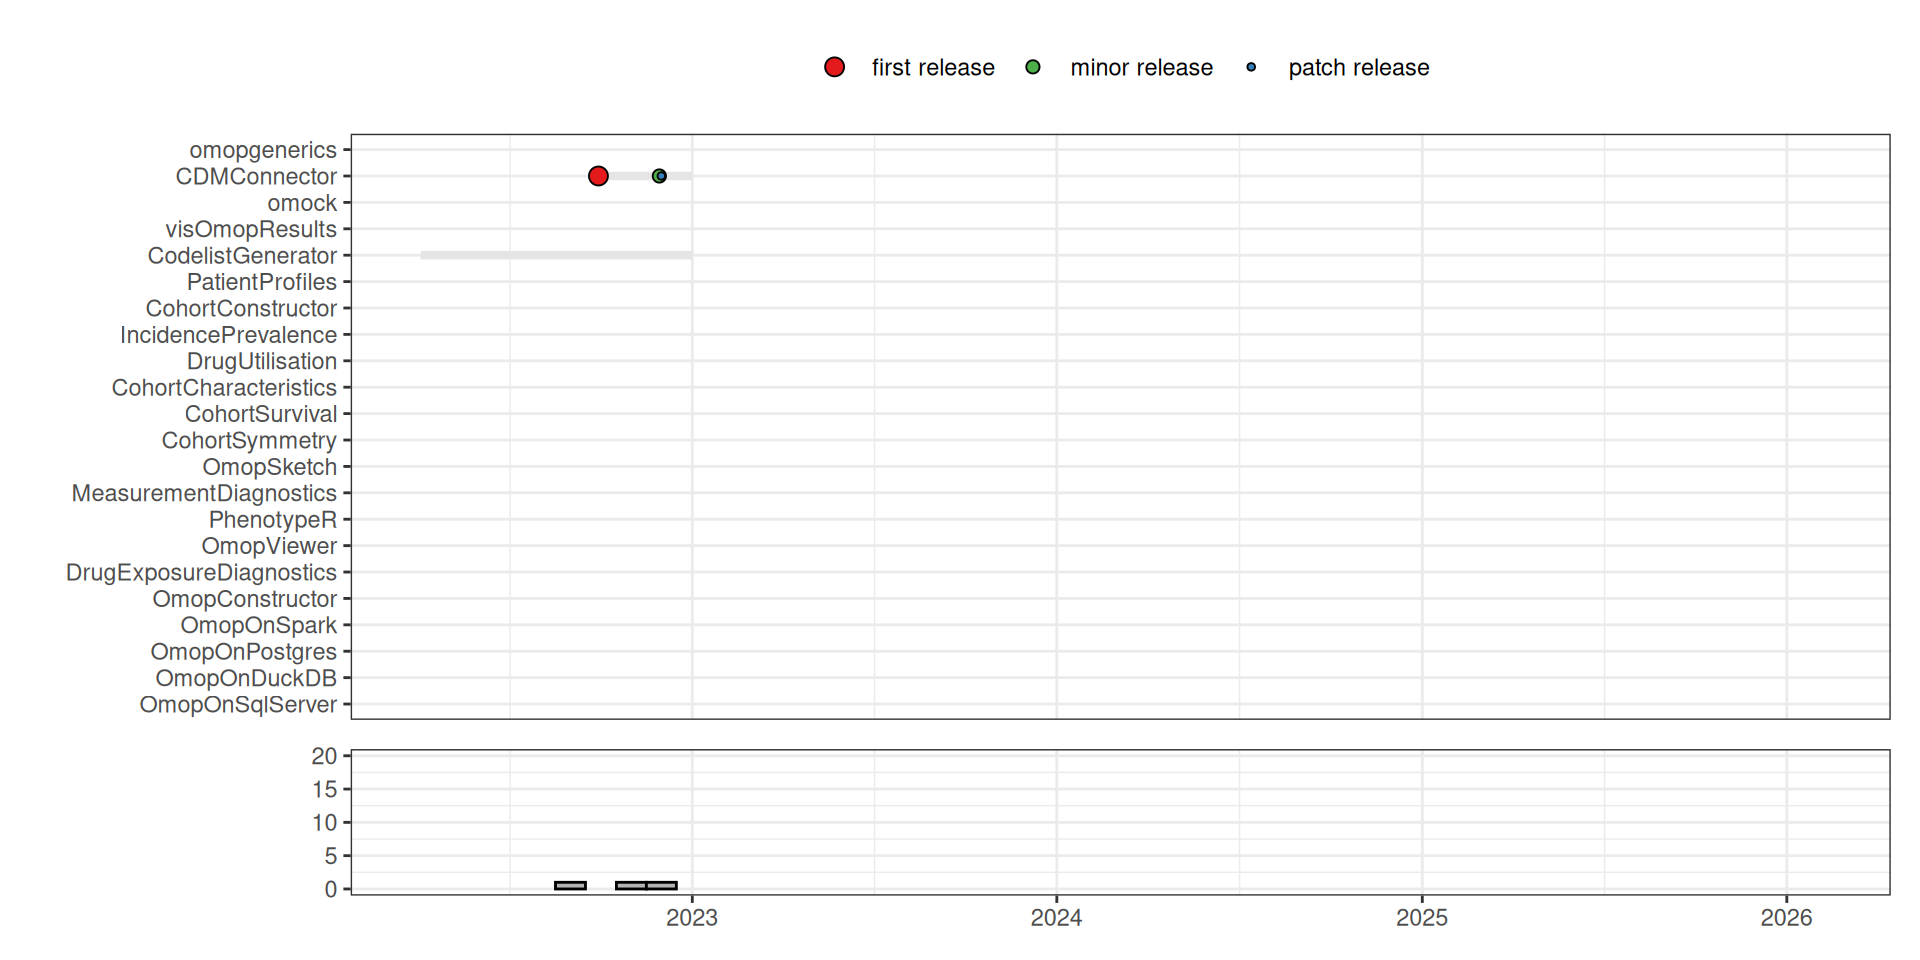Click the red first release legend marker
The width and height of the screenshot is (1920, 960).
834,67
